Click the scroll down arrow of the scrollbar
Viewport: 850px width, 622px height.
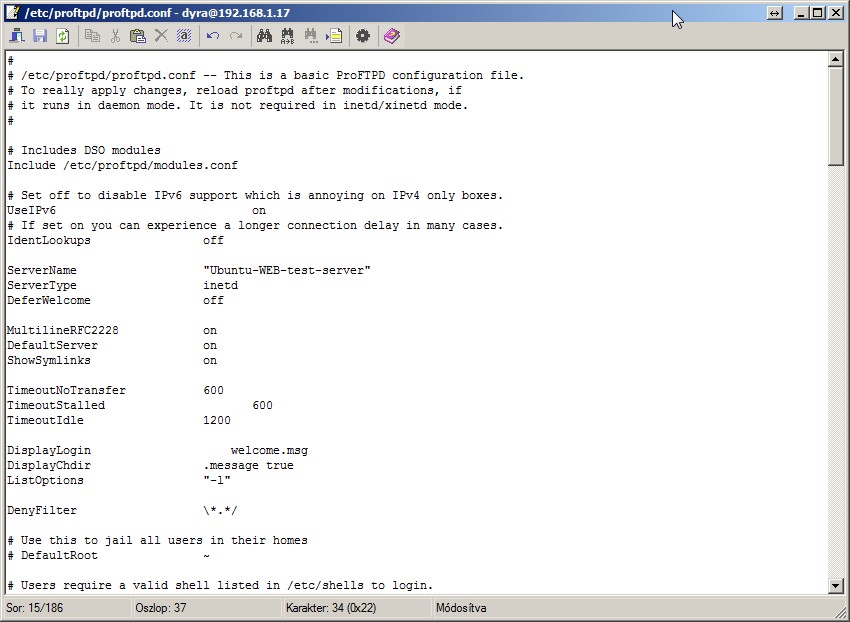coord(835,586)
